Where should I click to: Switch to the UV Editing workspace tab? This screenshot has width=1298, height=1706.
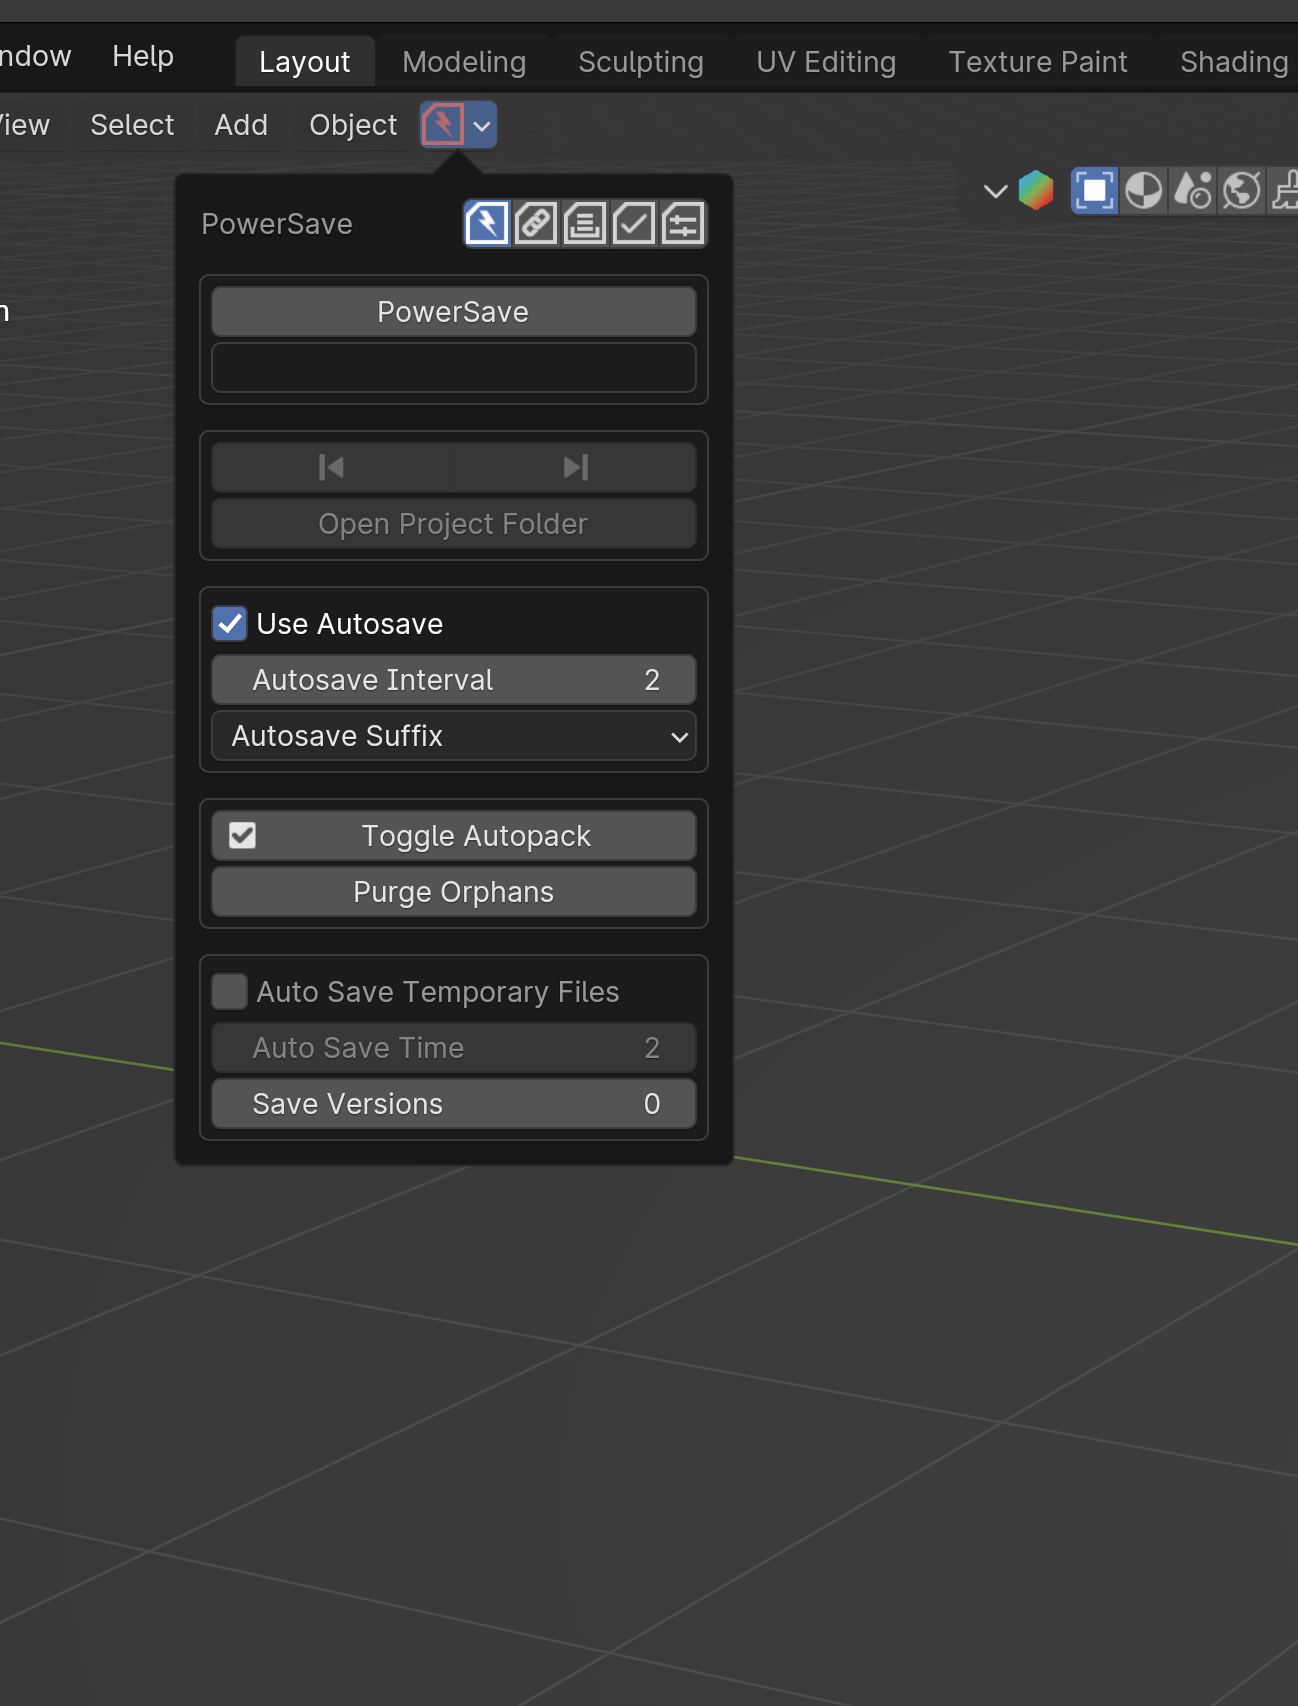click(826, 62)
